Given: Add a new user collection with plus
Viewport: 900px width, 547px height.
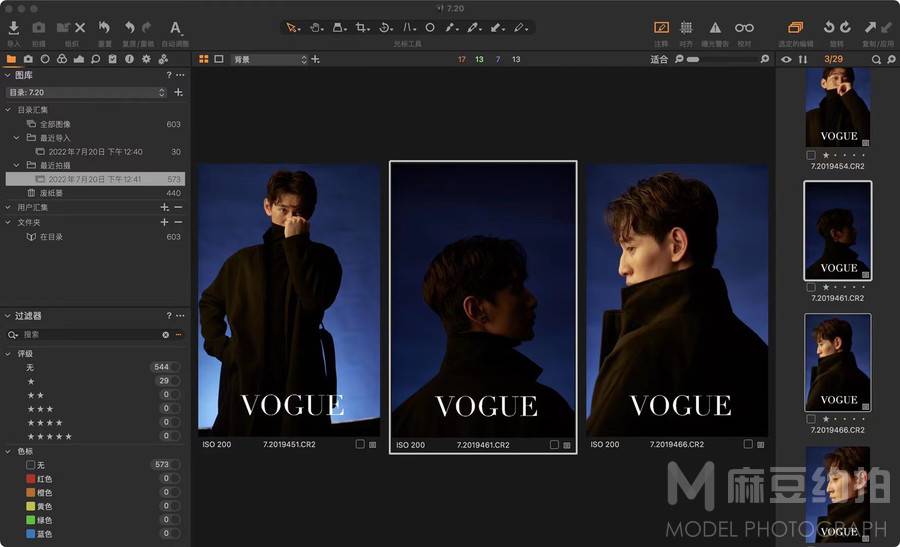Looking at the screenshot, I should 165,207.
